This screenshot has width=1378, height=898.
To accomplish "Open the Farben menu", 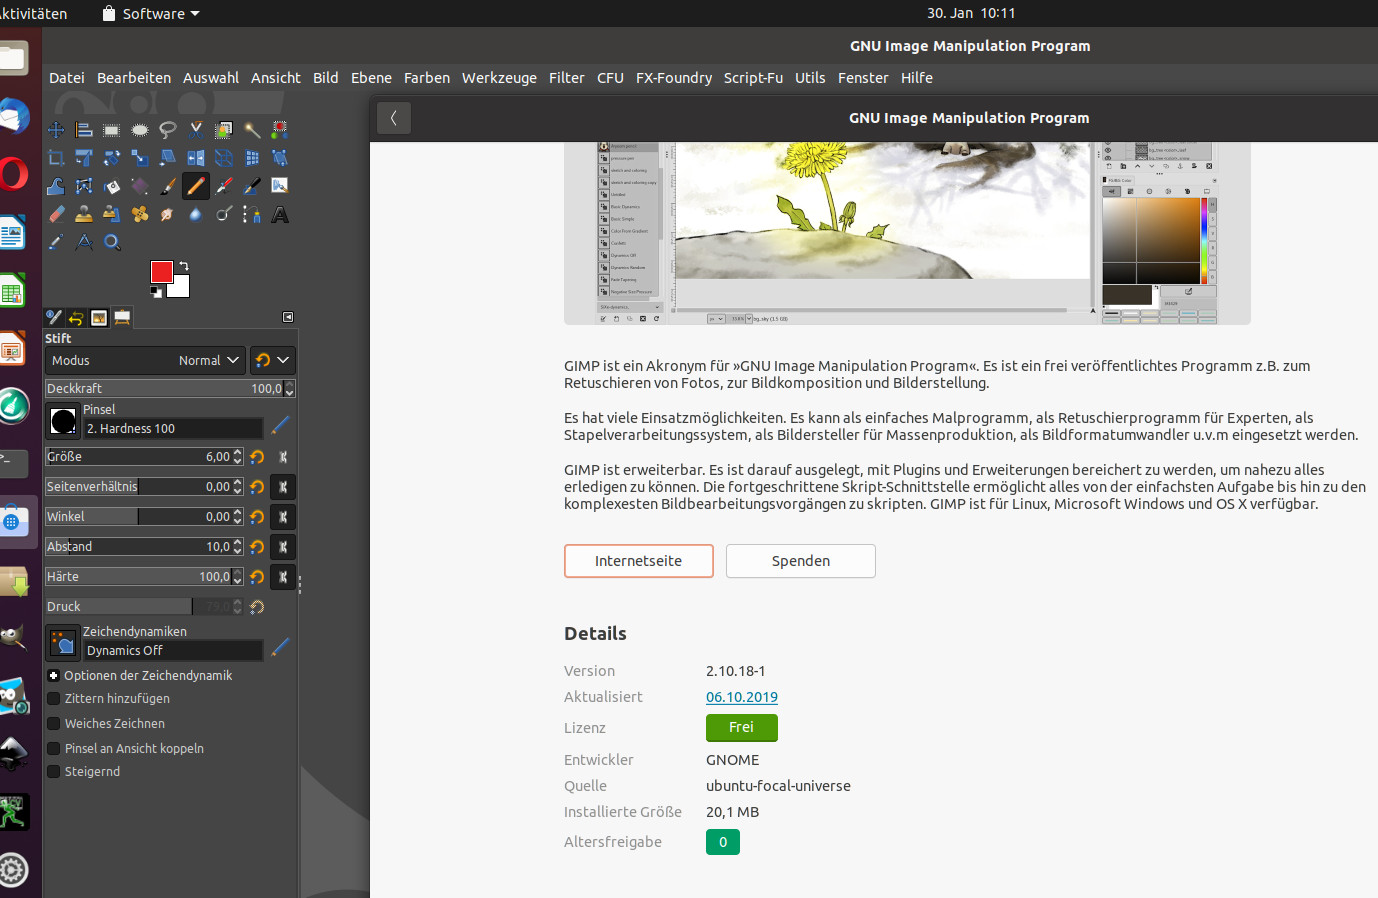I will (x=426, y=78).
